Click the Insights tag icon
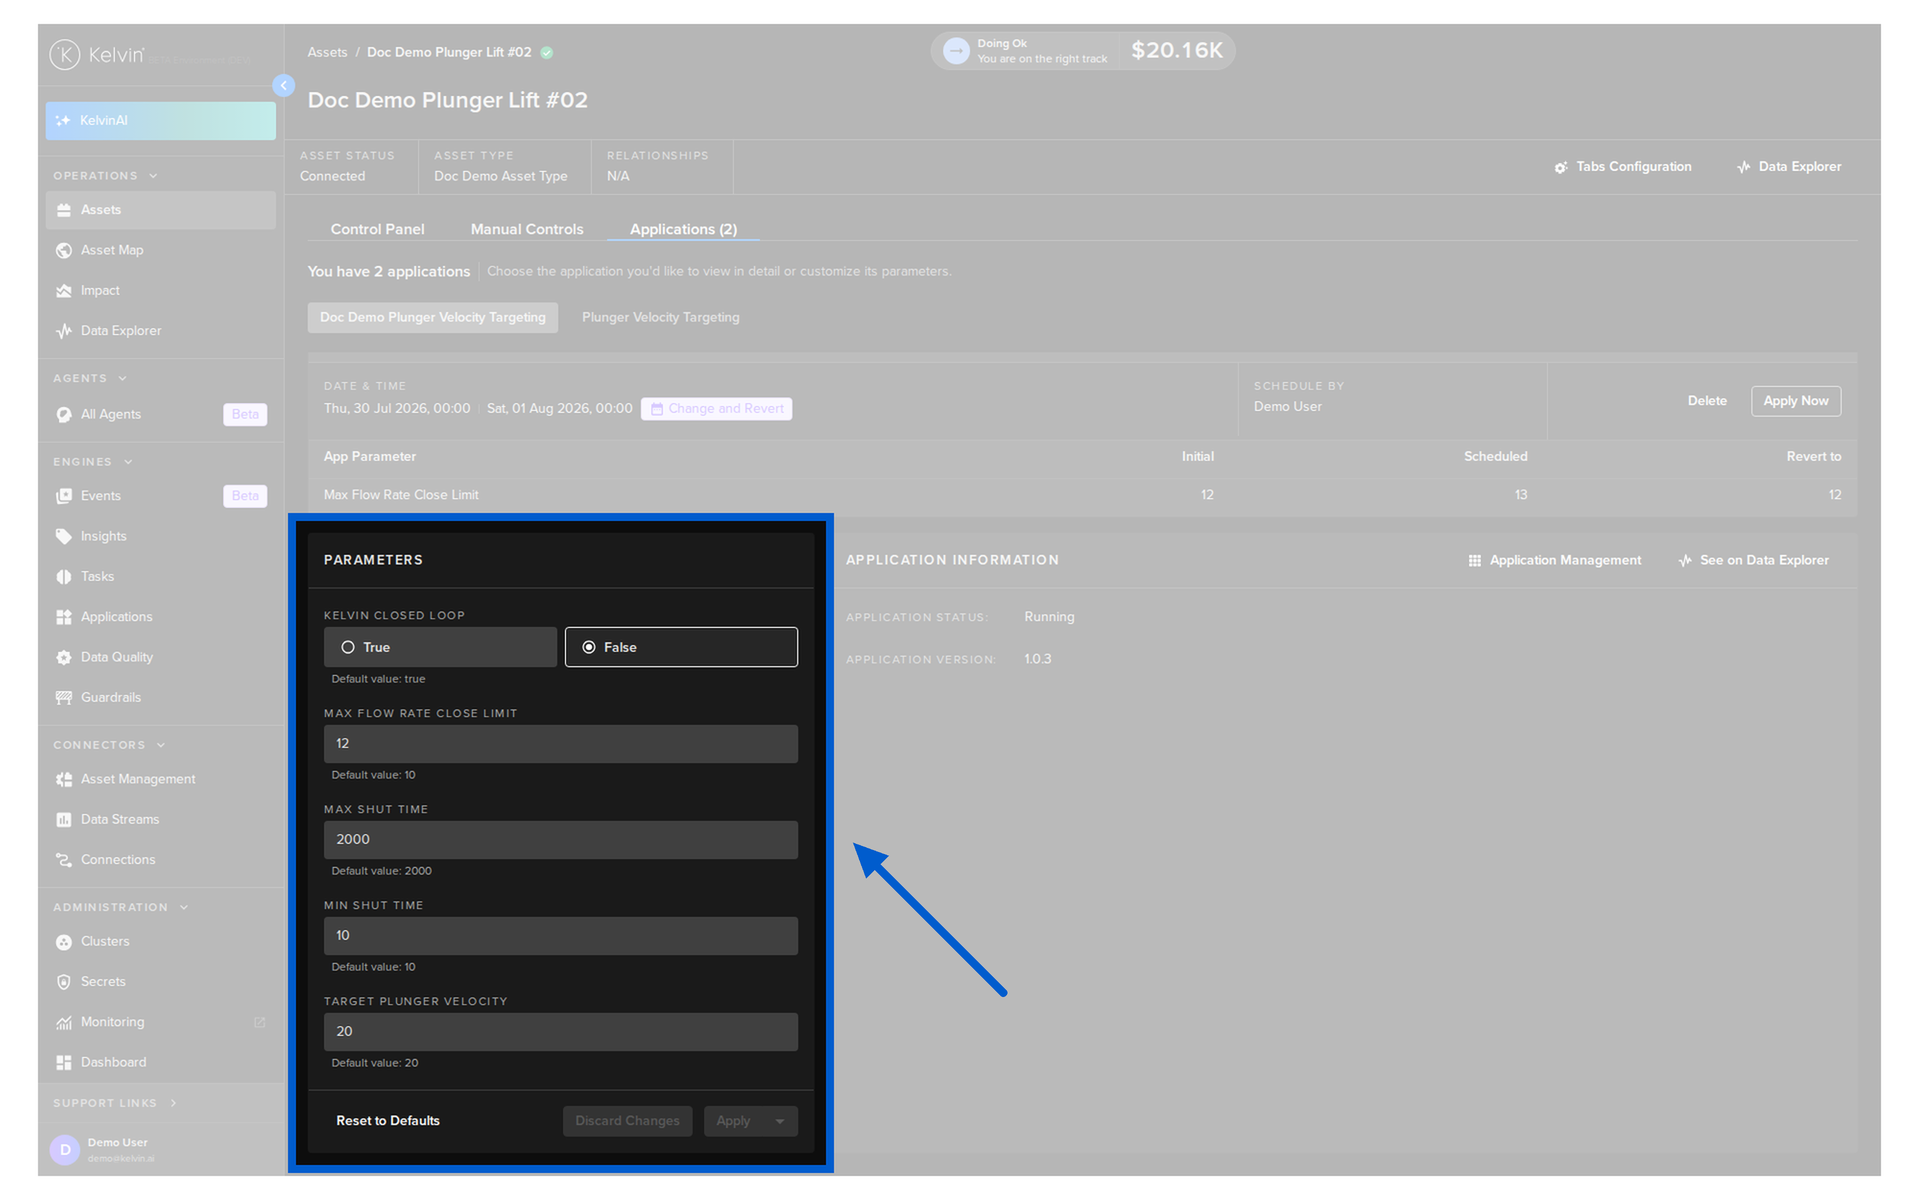 (x=64, y=537)
